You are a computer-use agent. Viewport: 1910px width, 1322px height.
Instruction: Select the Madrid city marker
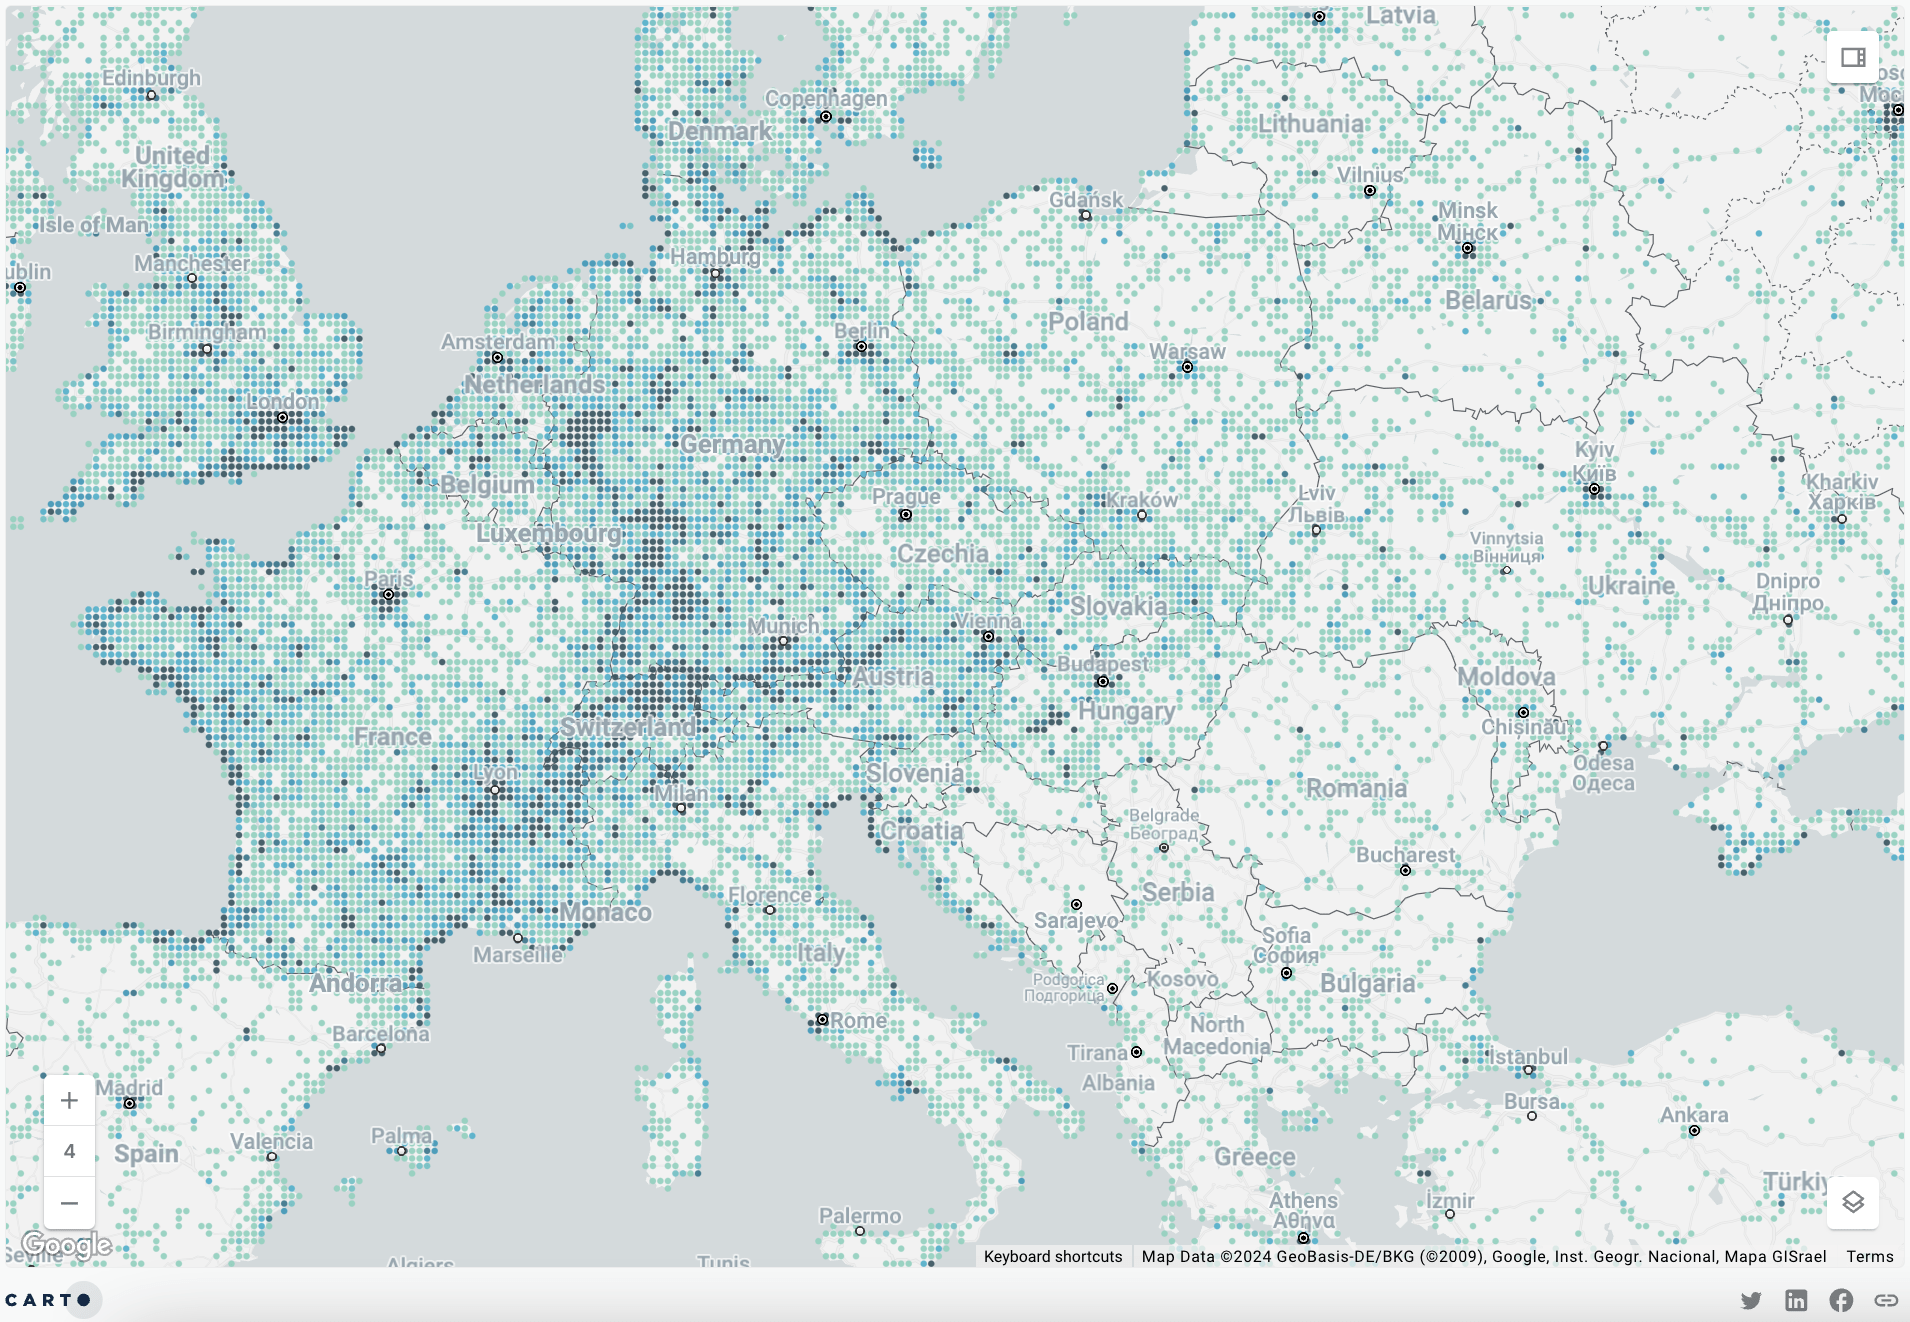pyautogui.click(x=129, y=1104)
